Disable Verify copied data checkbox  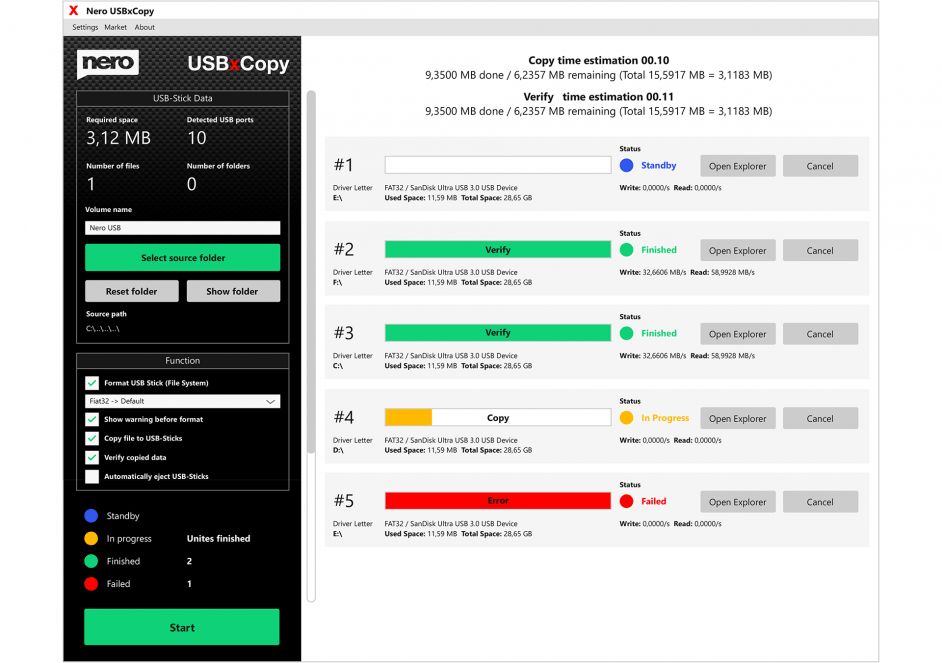tap(92, 457)
